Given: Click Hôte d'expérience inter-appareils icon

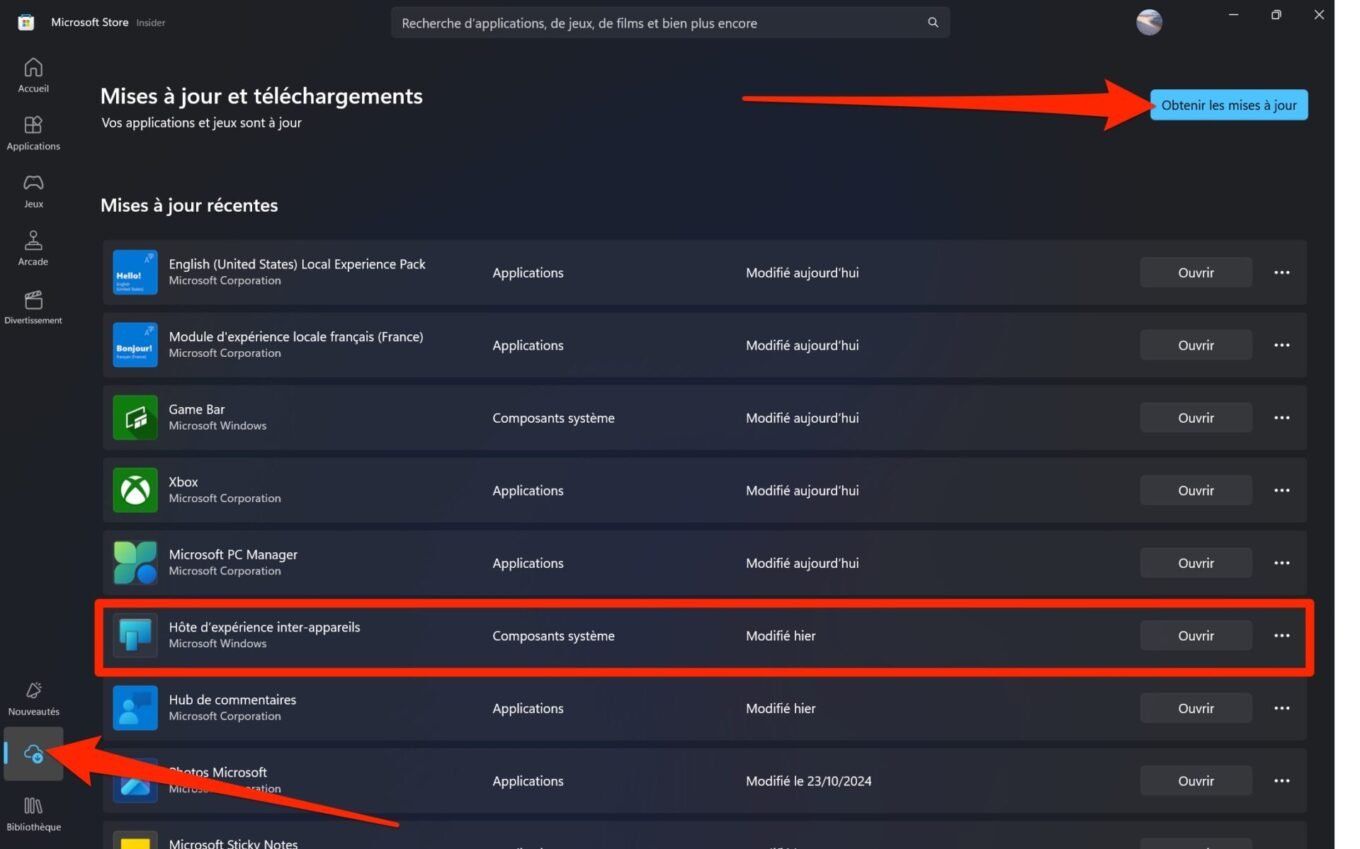Looking at the screenshot, I should point(135,635).
